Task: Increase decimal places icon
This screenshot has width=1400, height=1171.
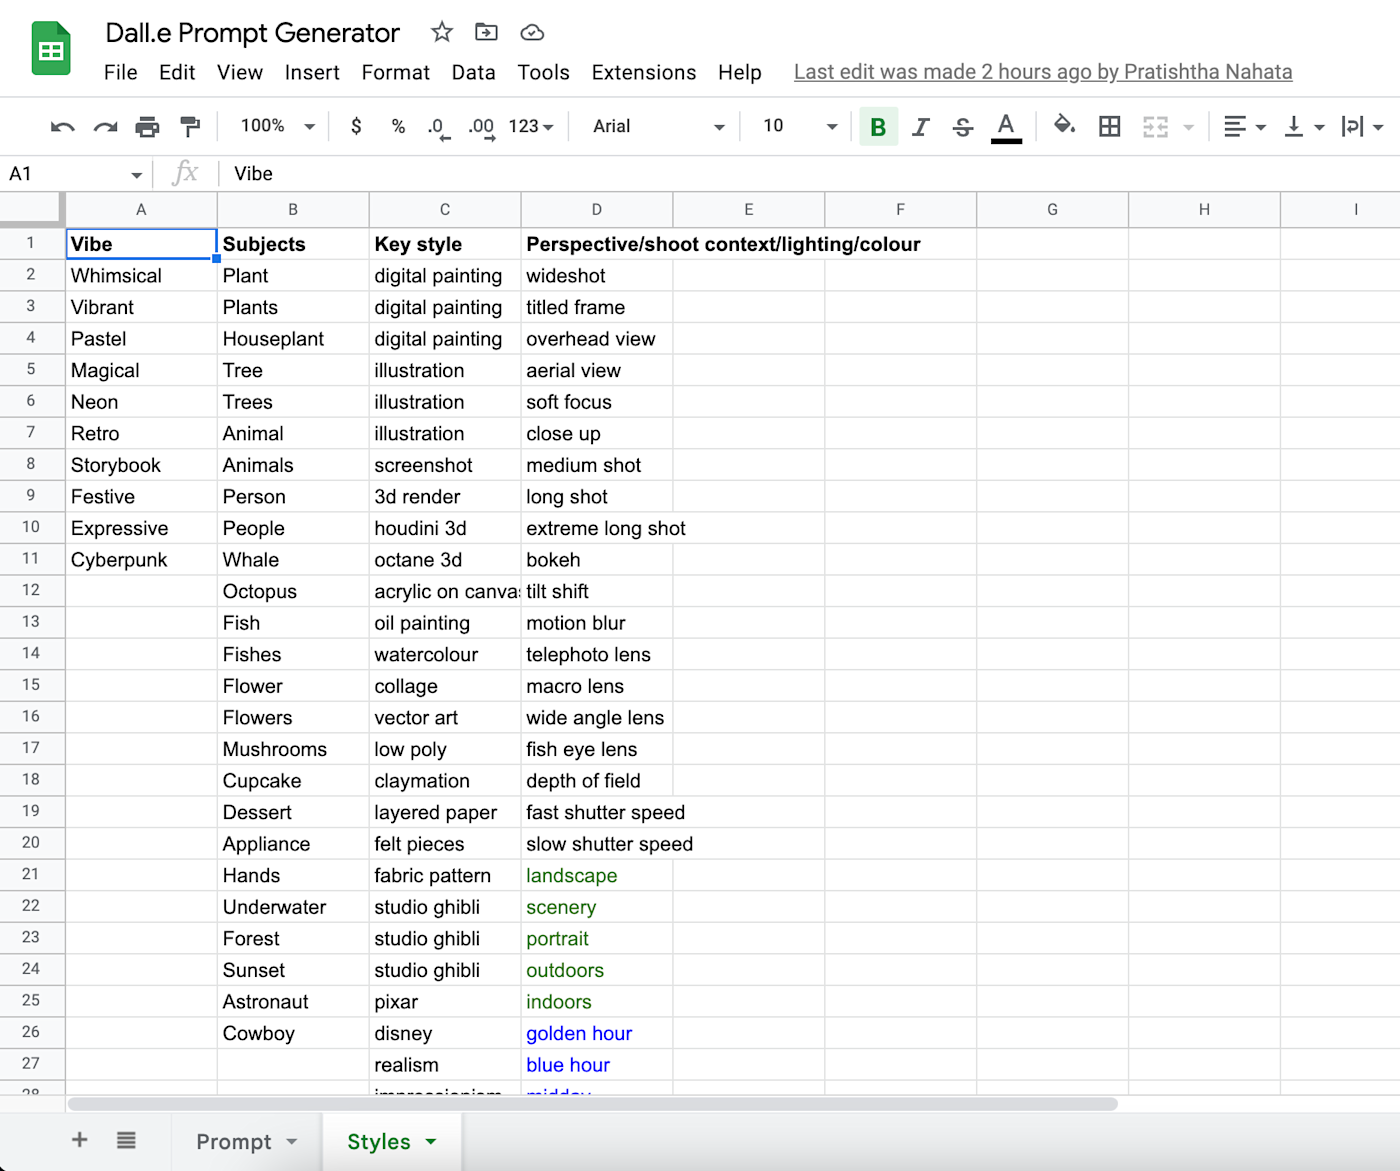Action: coord(482,127)
